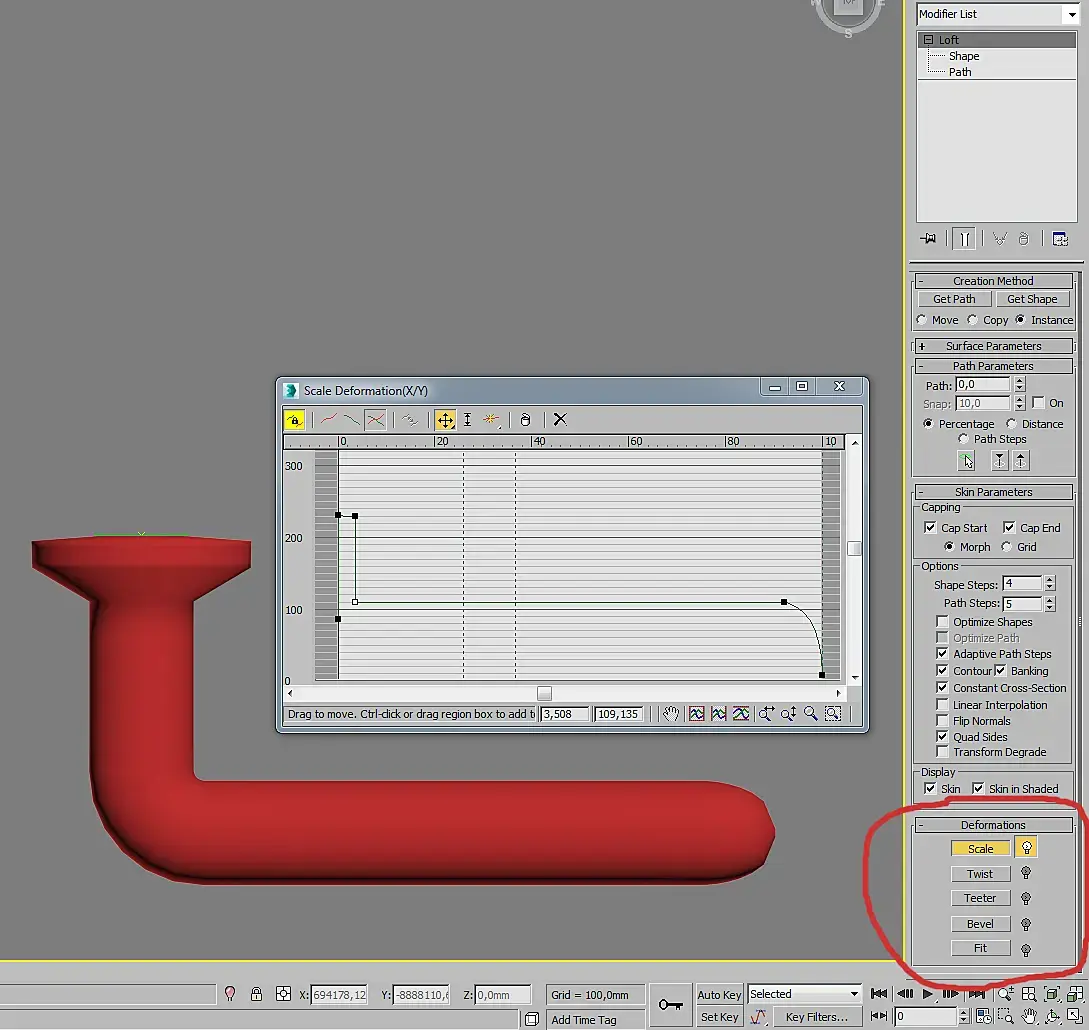This screenshot has width=1089, height=1030.
Task: Click the deformation graph vertical scrollbar thumb
Action: coord(855,549)
